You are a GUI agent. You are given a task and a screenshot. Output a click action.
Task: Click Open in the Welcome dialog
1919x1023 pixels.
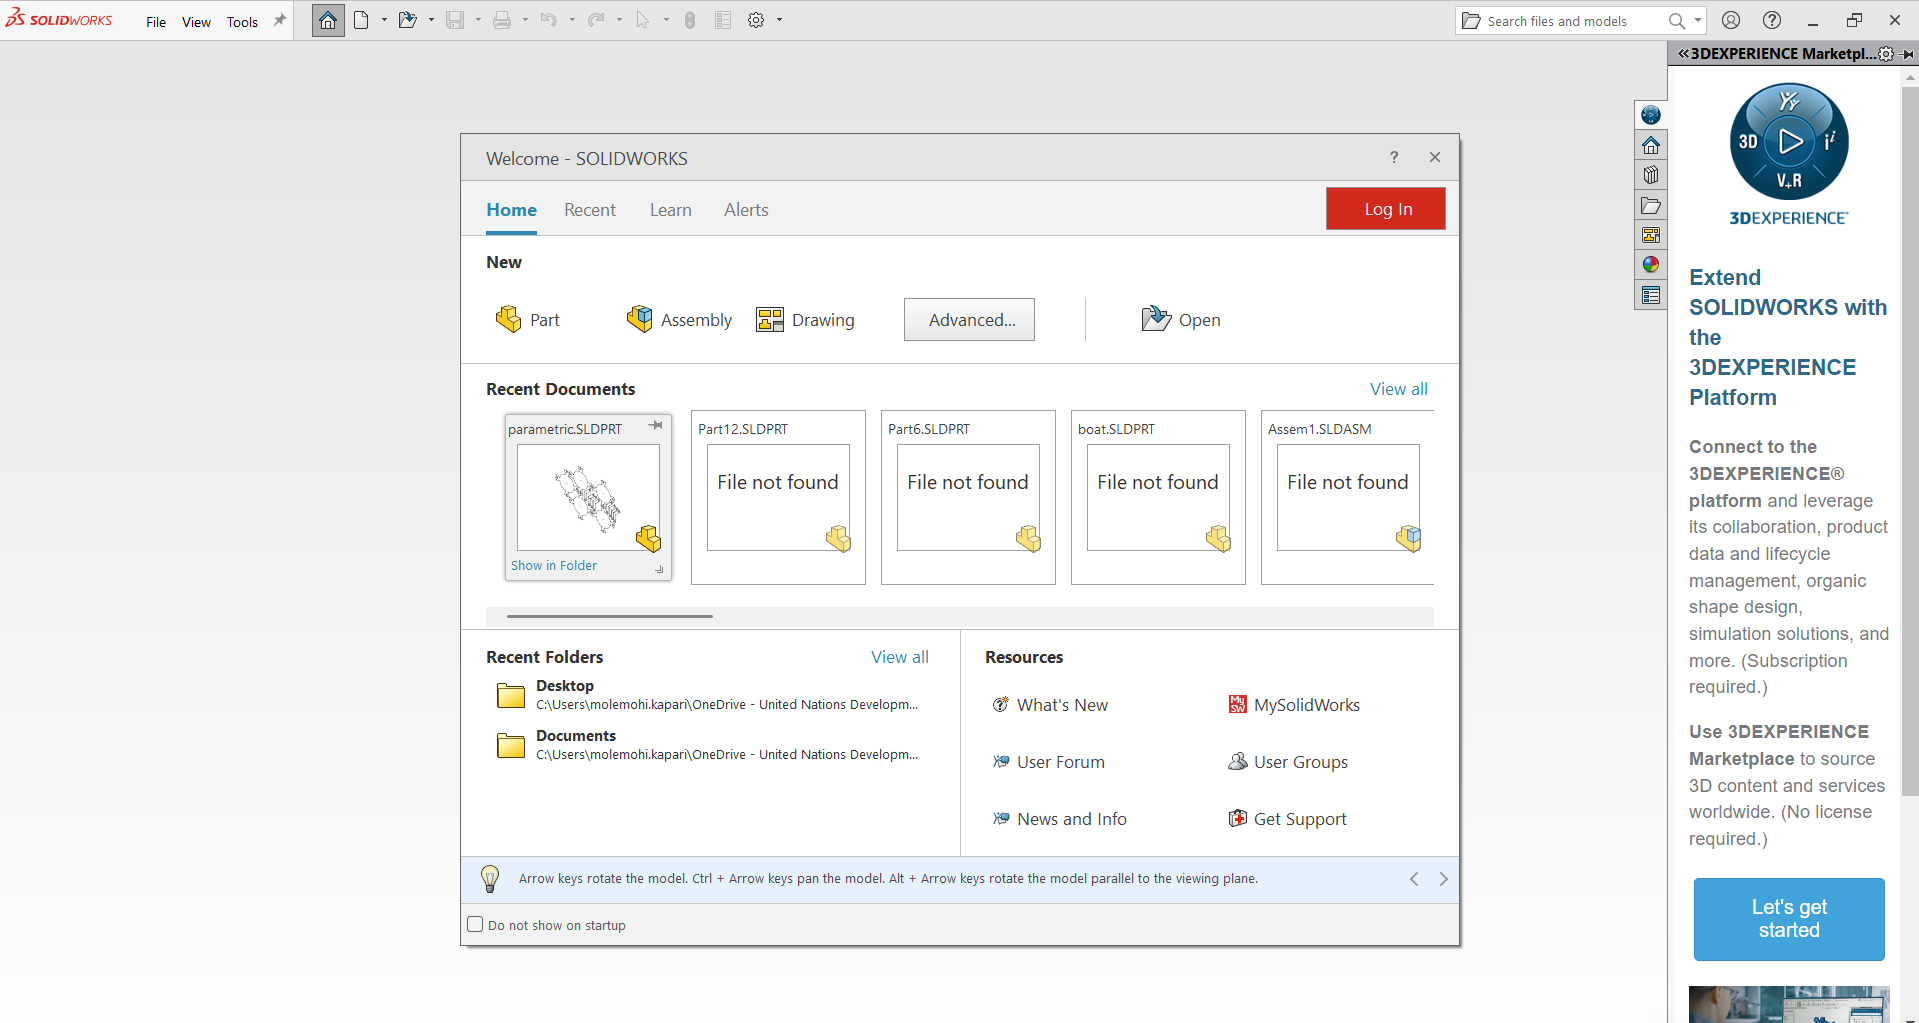point(1181,320)
